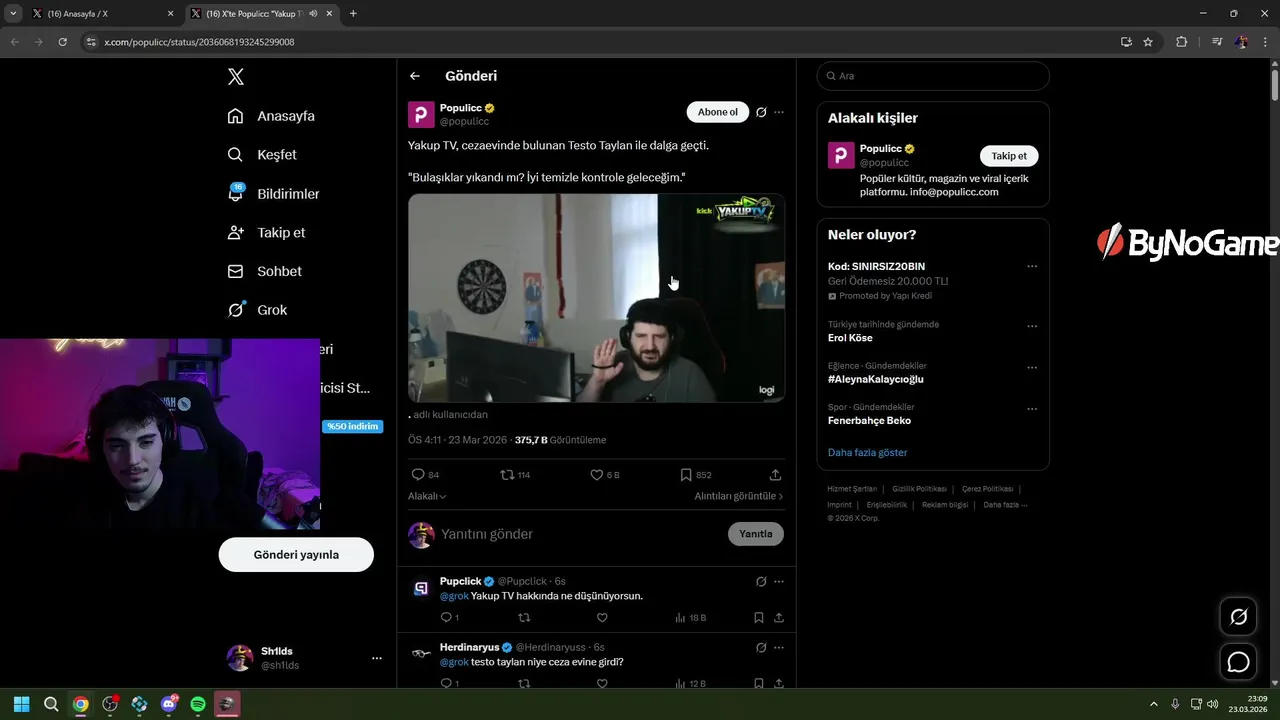Open Alıntıları görüntüle link

pyautogui.click(x=739, y=496)
